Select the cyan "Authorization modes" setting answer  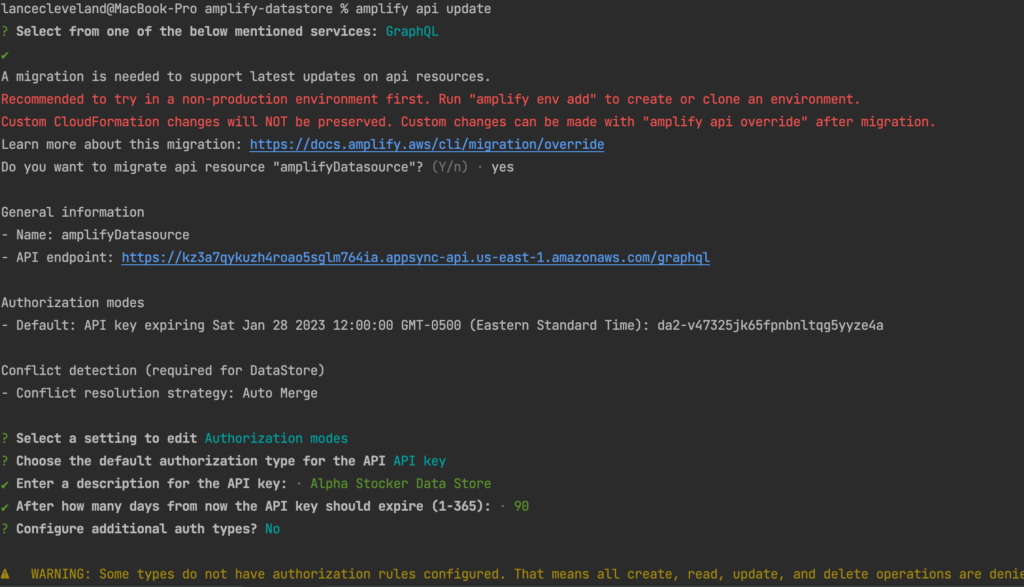pos(276,438)
